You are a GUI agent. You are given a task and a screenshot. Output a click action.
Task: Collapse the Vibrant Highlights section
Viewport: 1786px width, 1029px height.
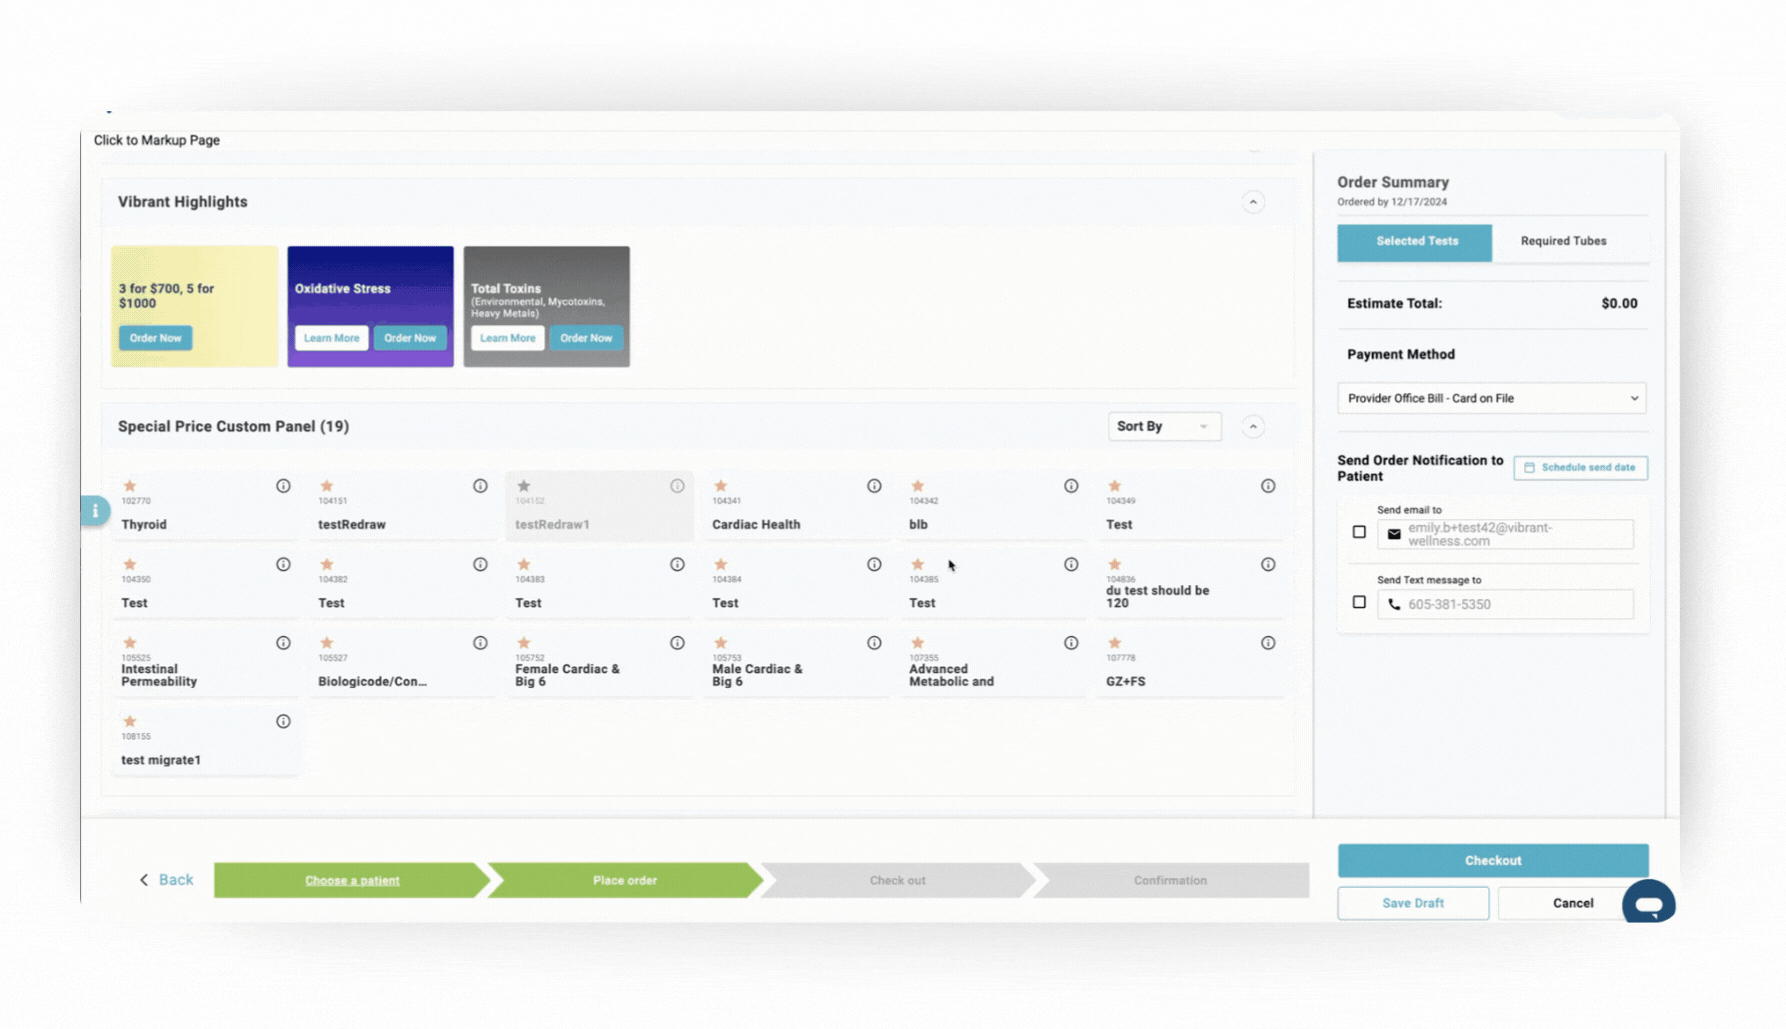(1253, 202)
